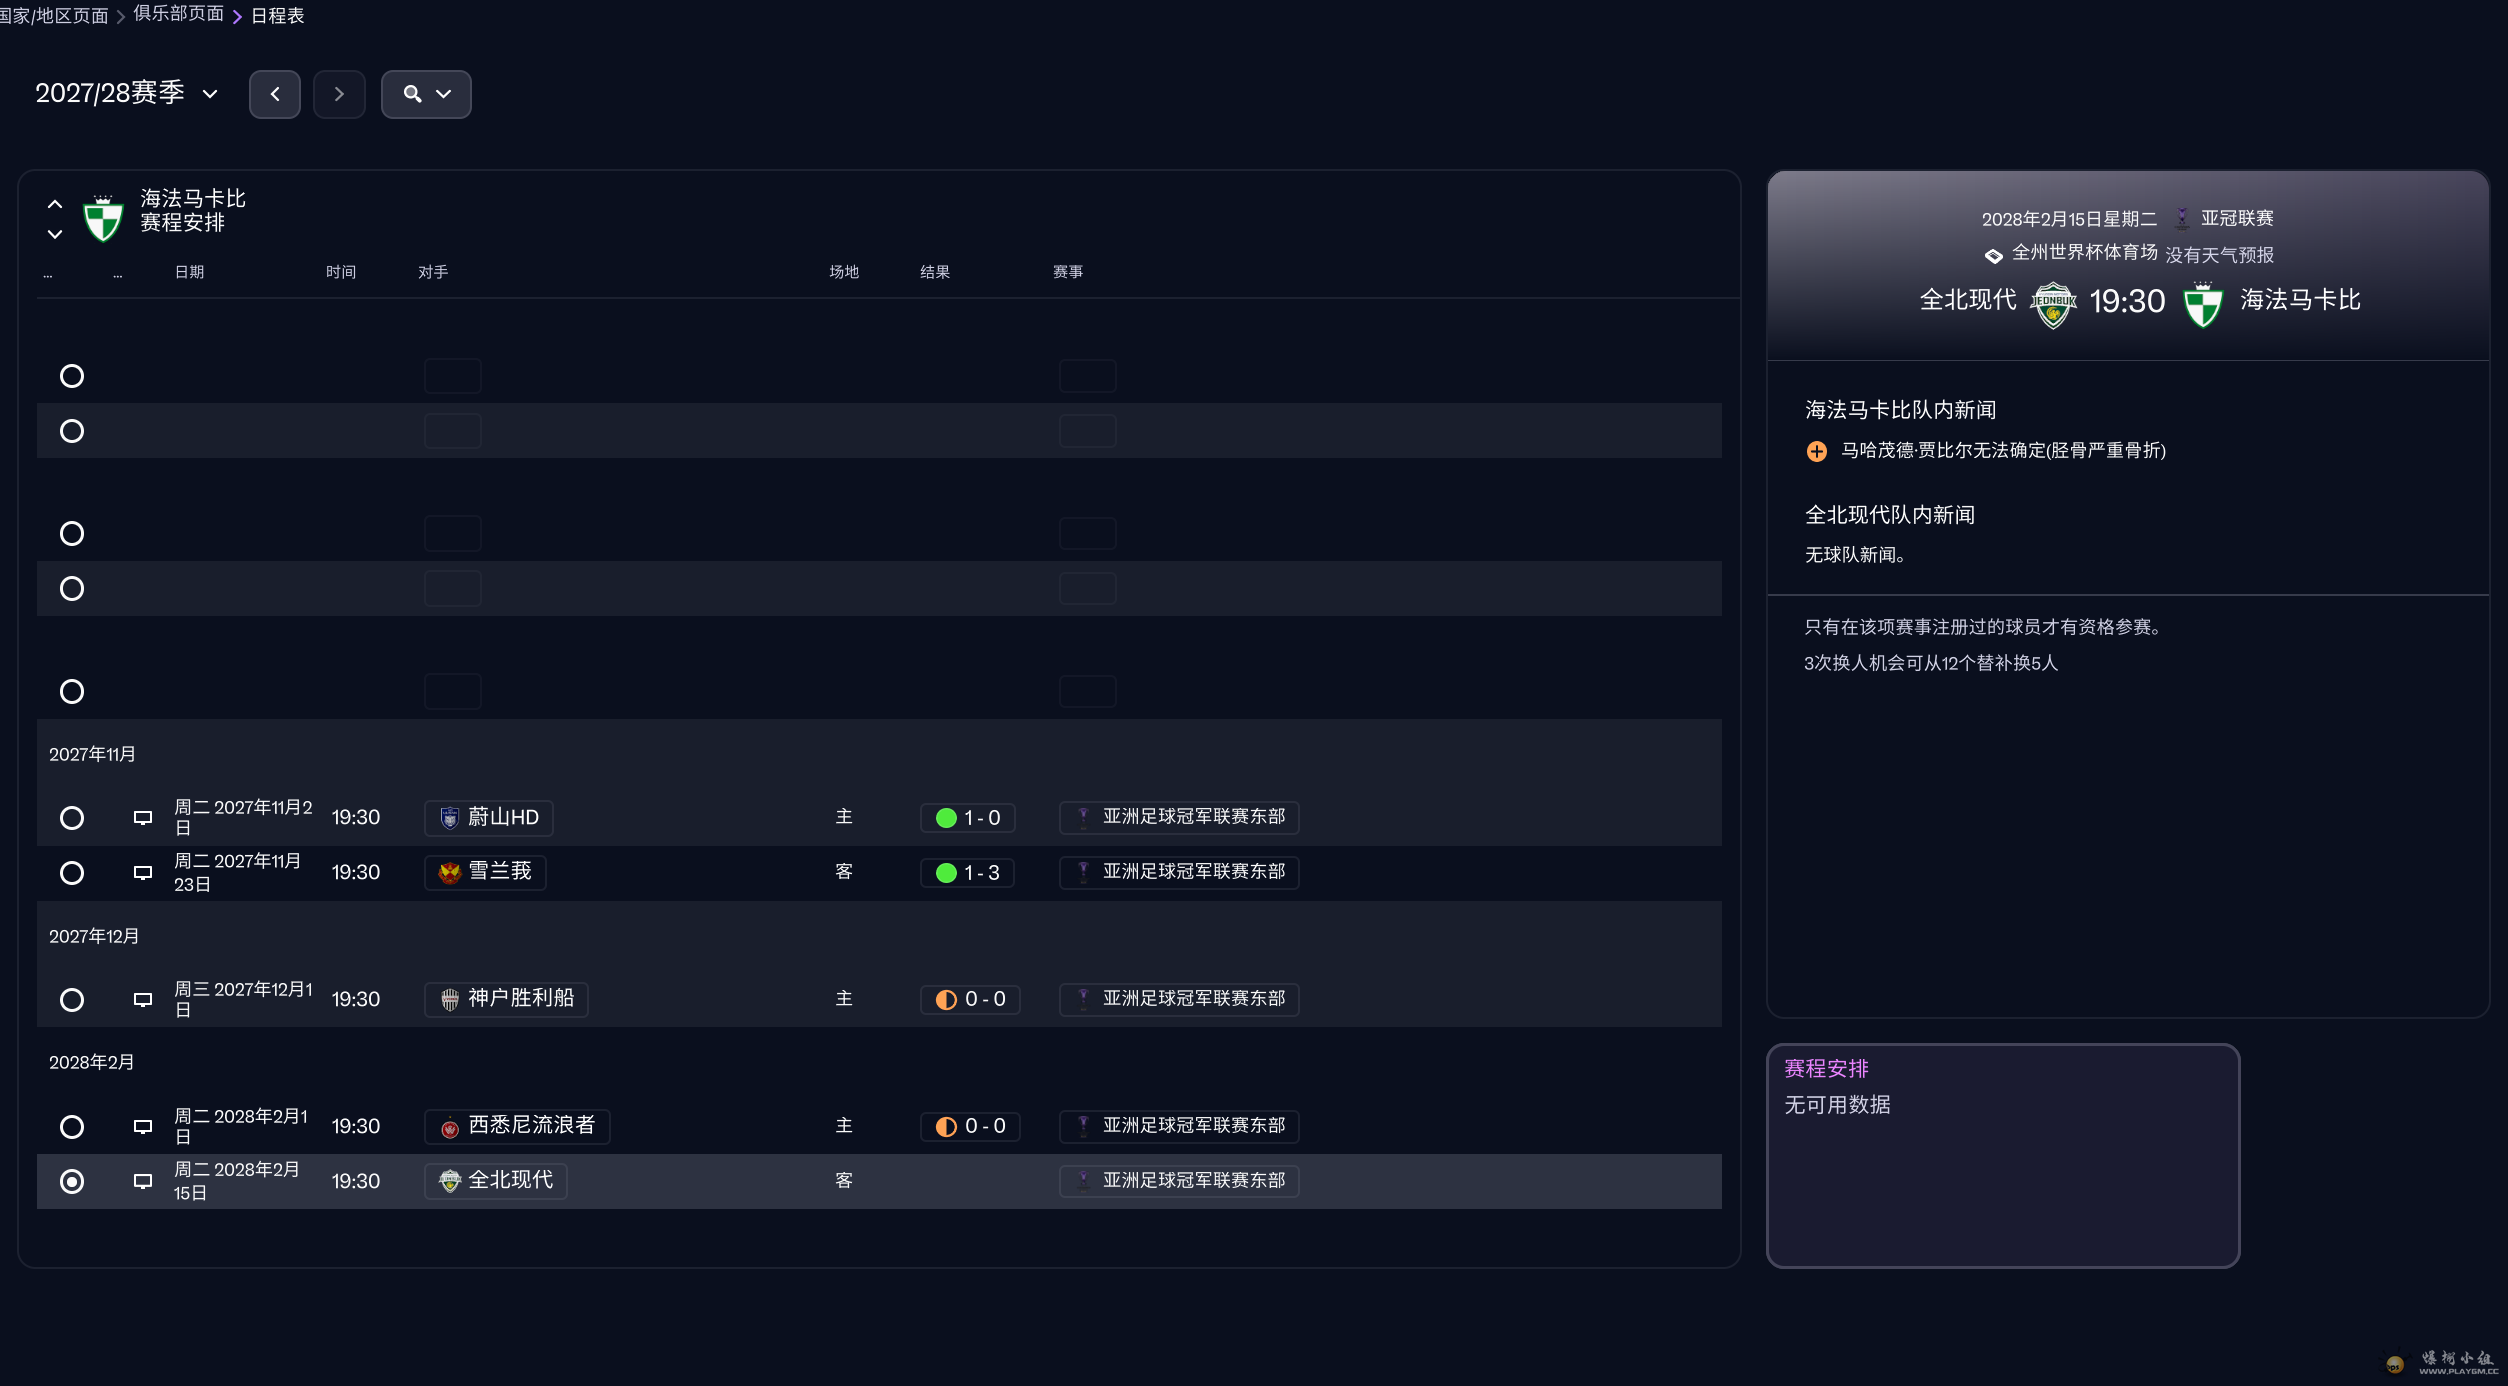
Task: Click the TV icon on the Jeonbuk row
Action: tap(143, 1182)
